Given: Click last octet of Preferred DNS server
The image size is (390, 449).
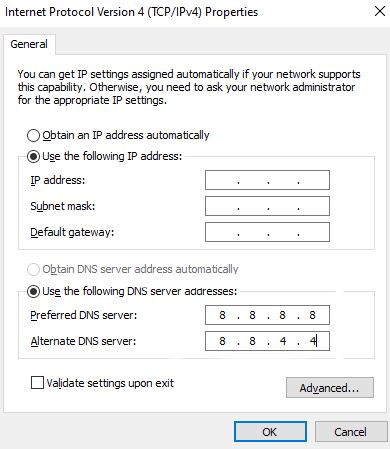Looking at the screenshot, I should [x=312, y=315].
